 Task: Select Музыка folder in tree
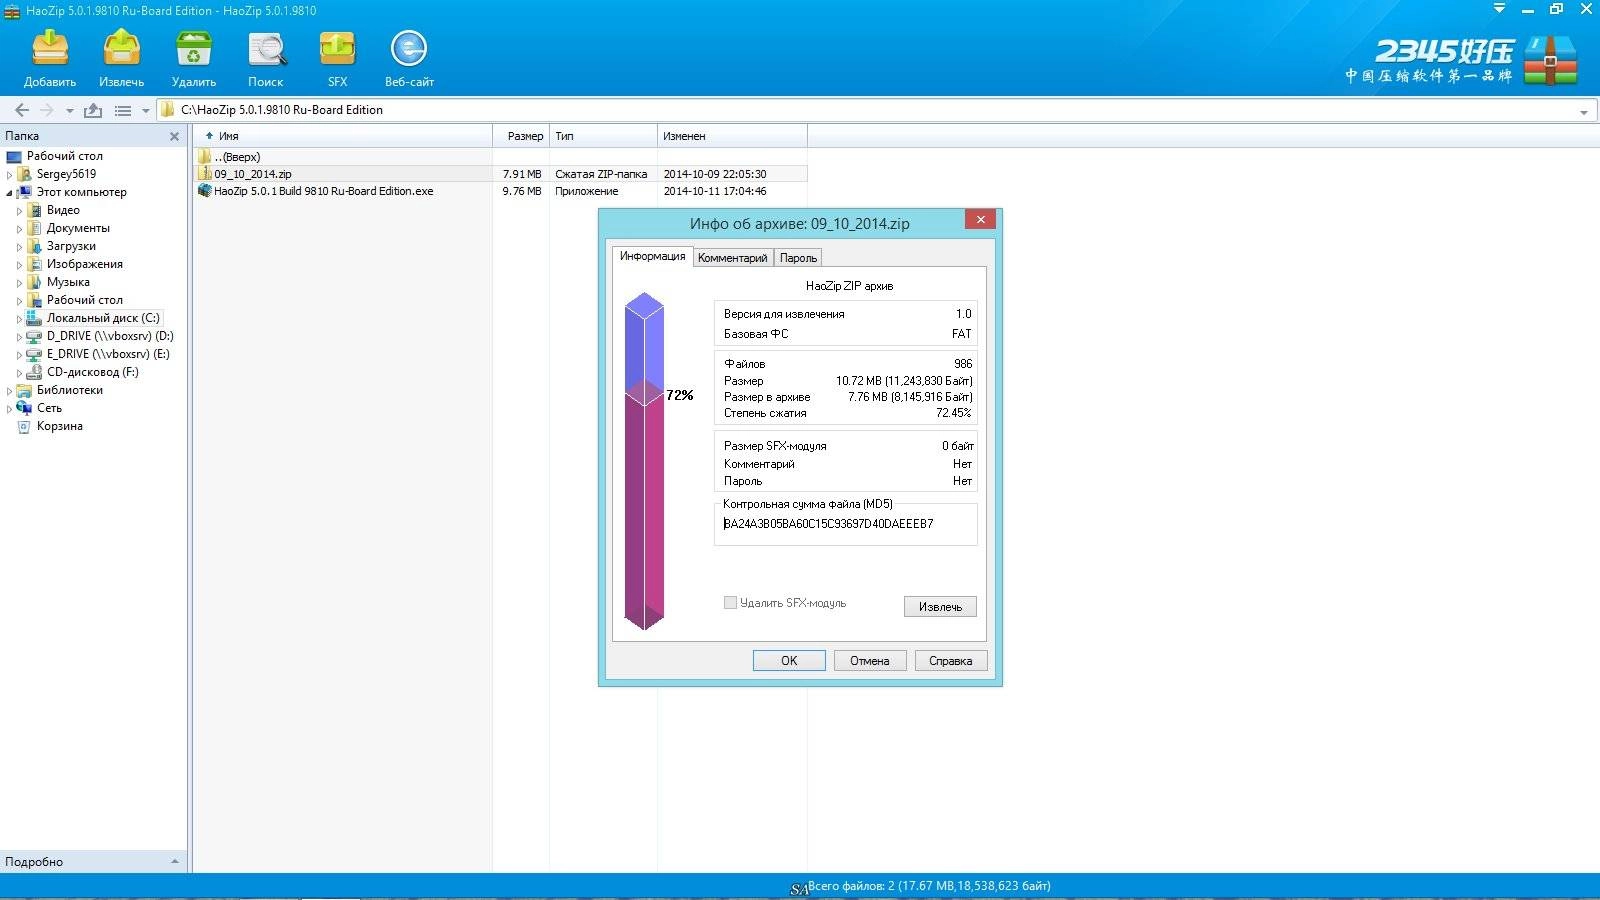pos(68,282)
